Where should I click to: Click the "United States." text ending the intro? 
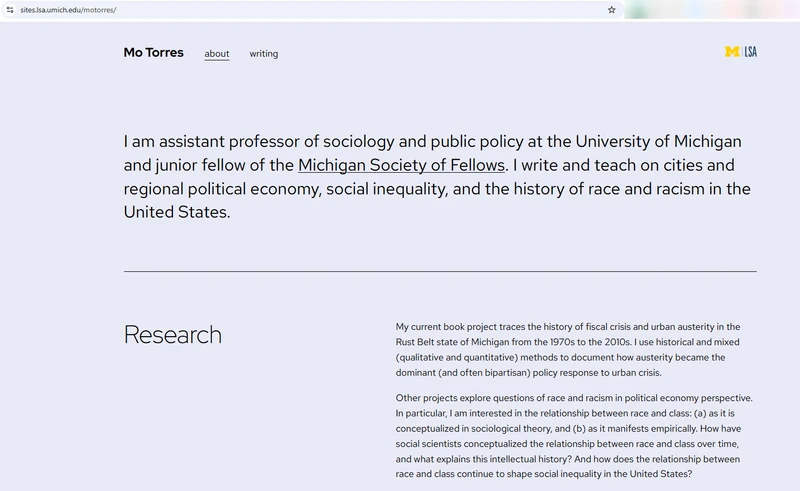tap(177, 212)
